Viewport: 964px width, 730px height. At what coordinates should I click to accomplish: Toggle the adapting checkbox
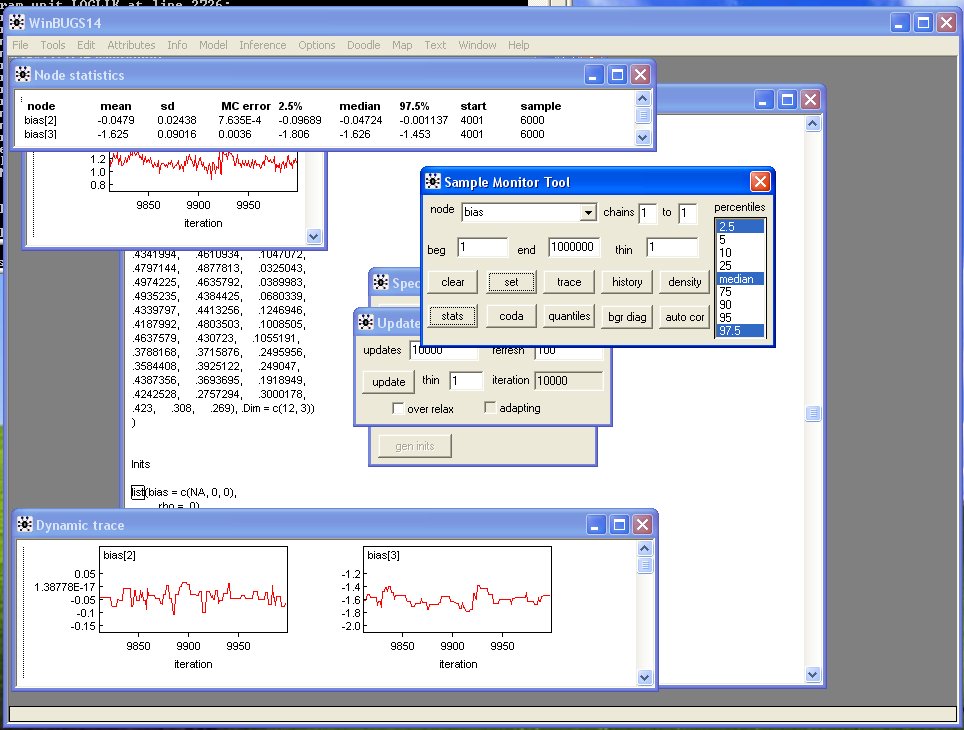pos(490,408)
